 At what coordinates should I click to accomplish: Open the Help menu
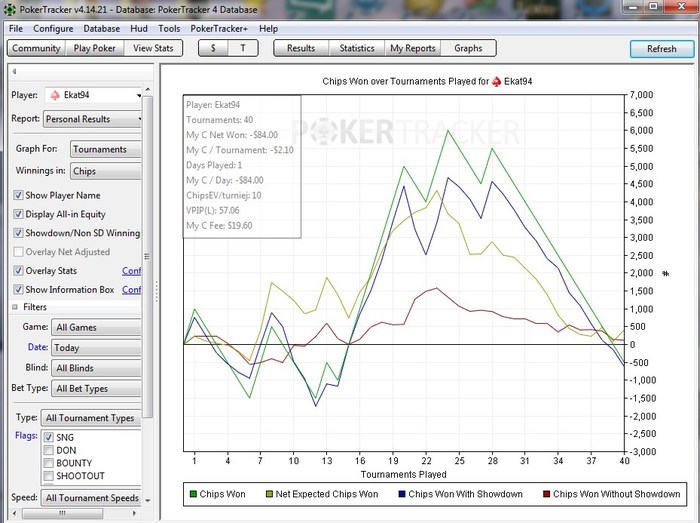click(268, 29)
